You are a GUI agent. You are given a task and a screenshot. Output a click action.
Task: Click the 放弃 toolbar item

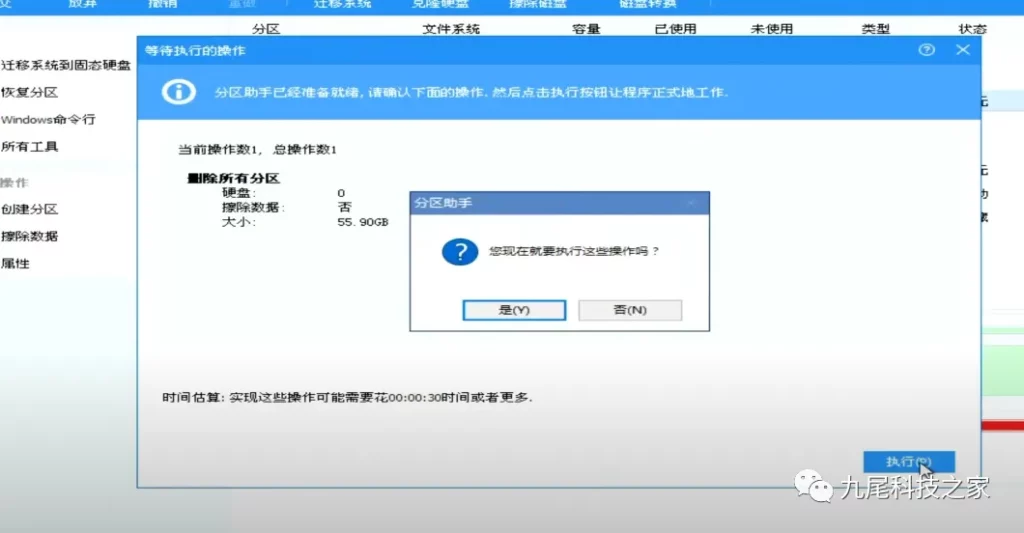pyautogui.click(x=83, y=4)
